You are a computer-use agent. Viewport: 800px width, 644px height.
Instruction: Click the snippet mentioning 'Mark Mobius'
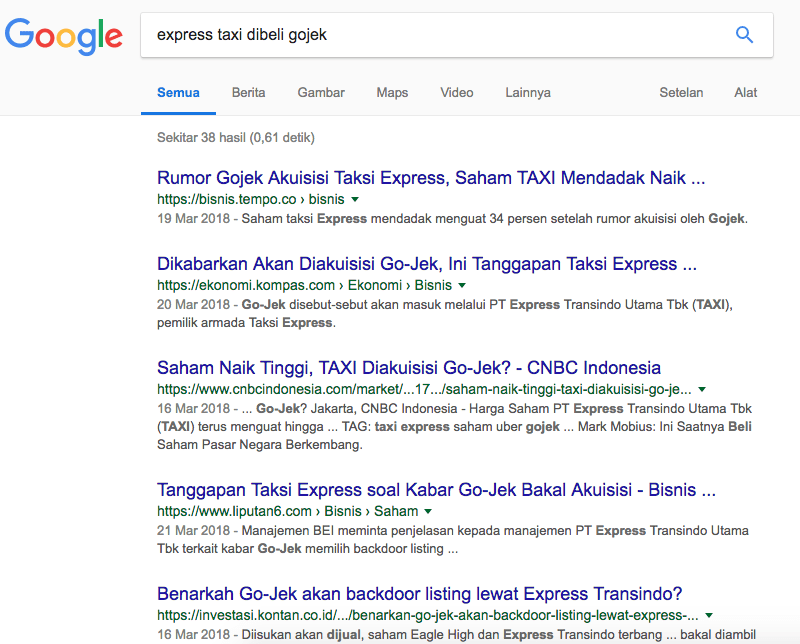pyautogui.click(x=454, y=426)
